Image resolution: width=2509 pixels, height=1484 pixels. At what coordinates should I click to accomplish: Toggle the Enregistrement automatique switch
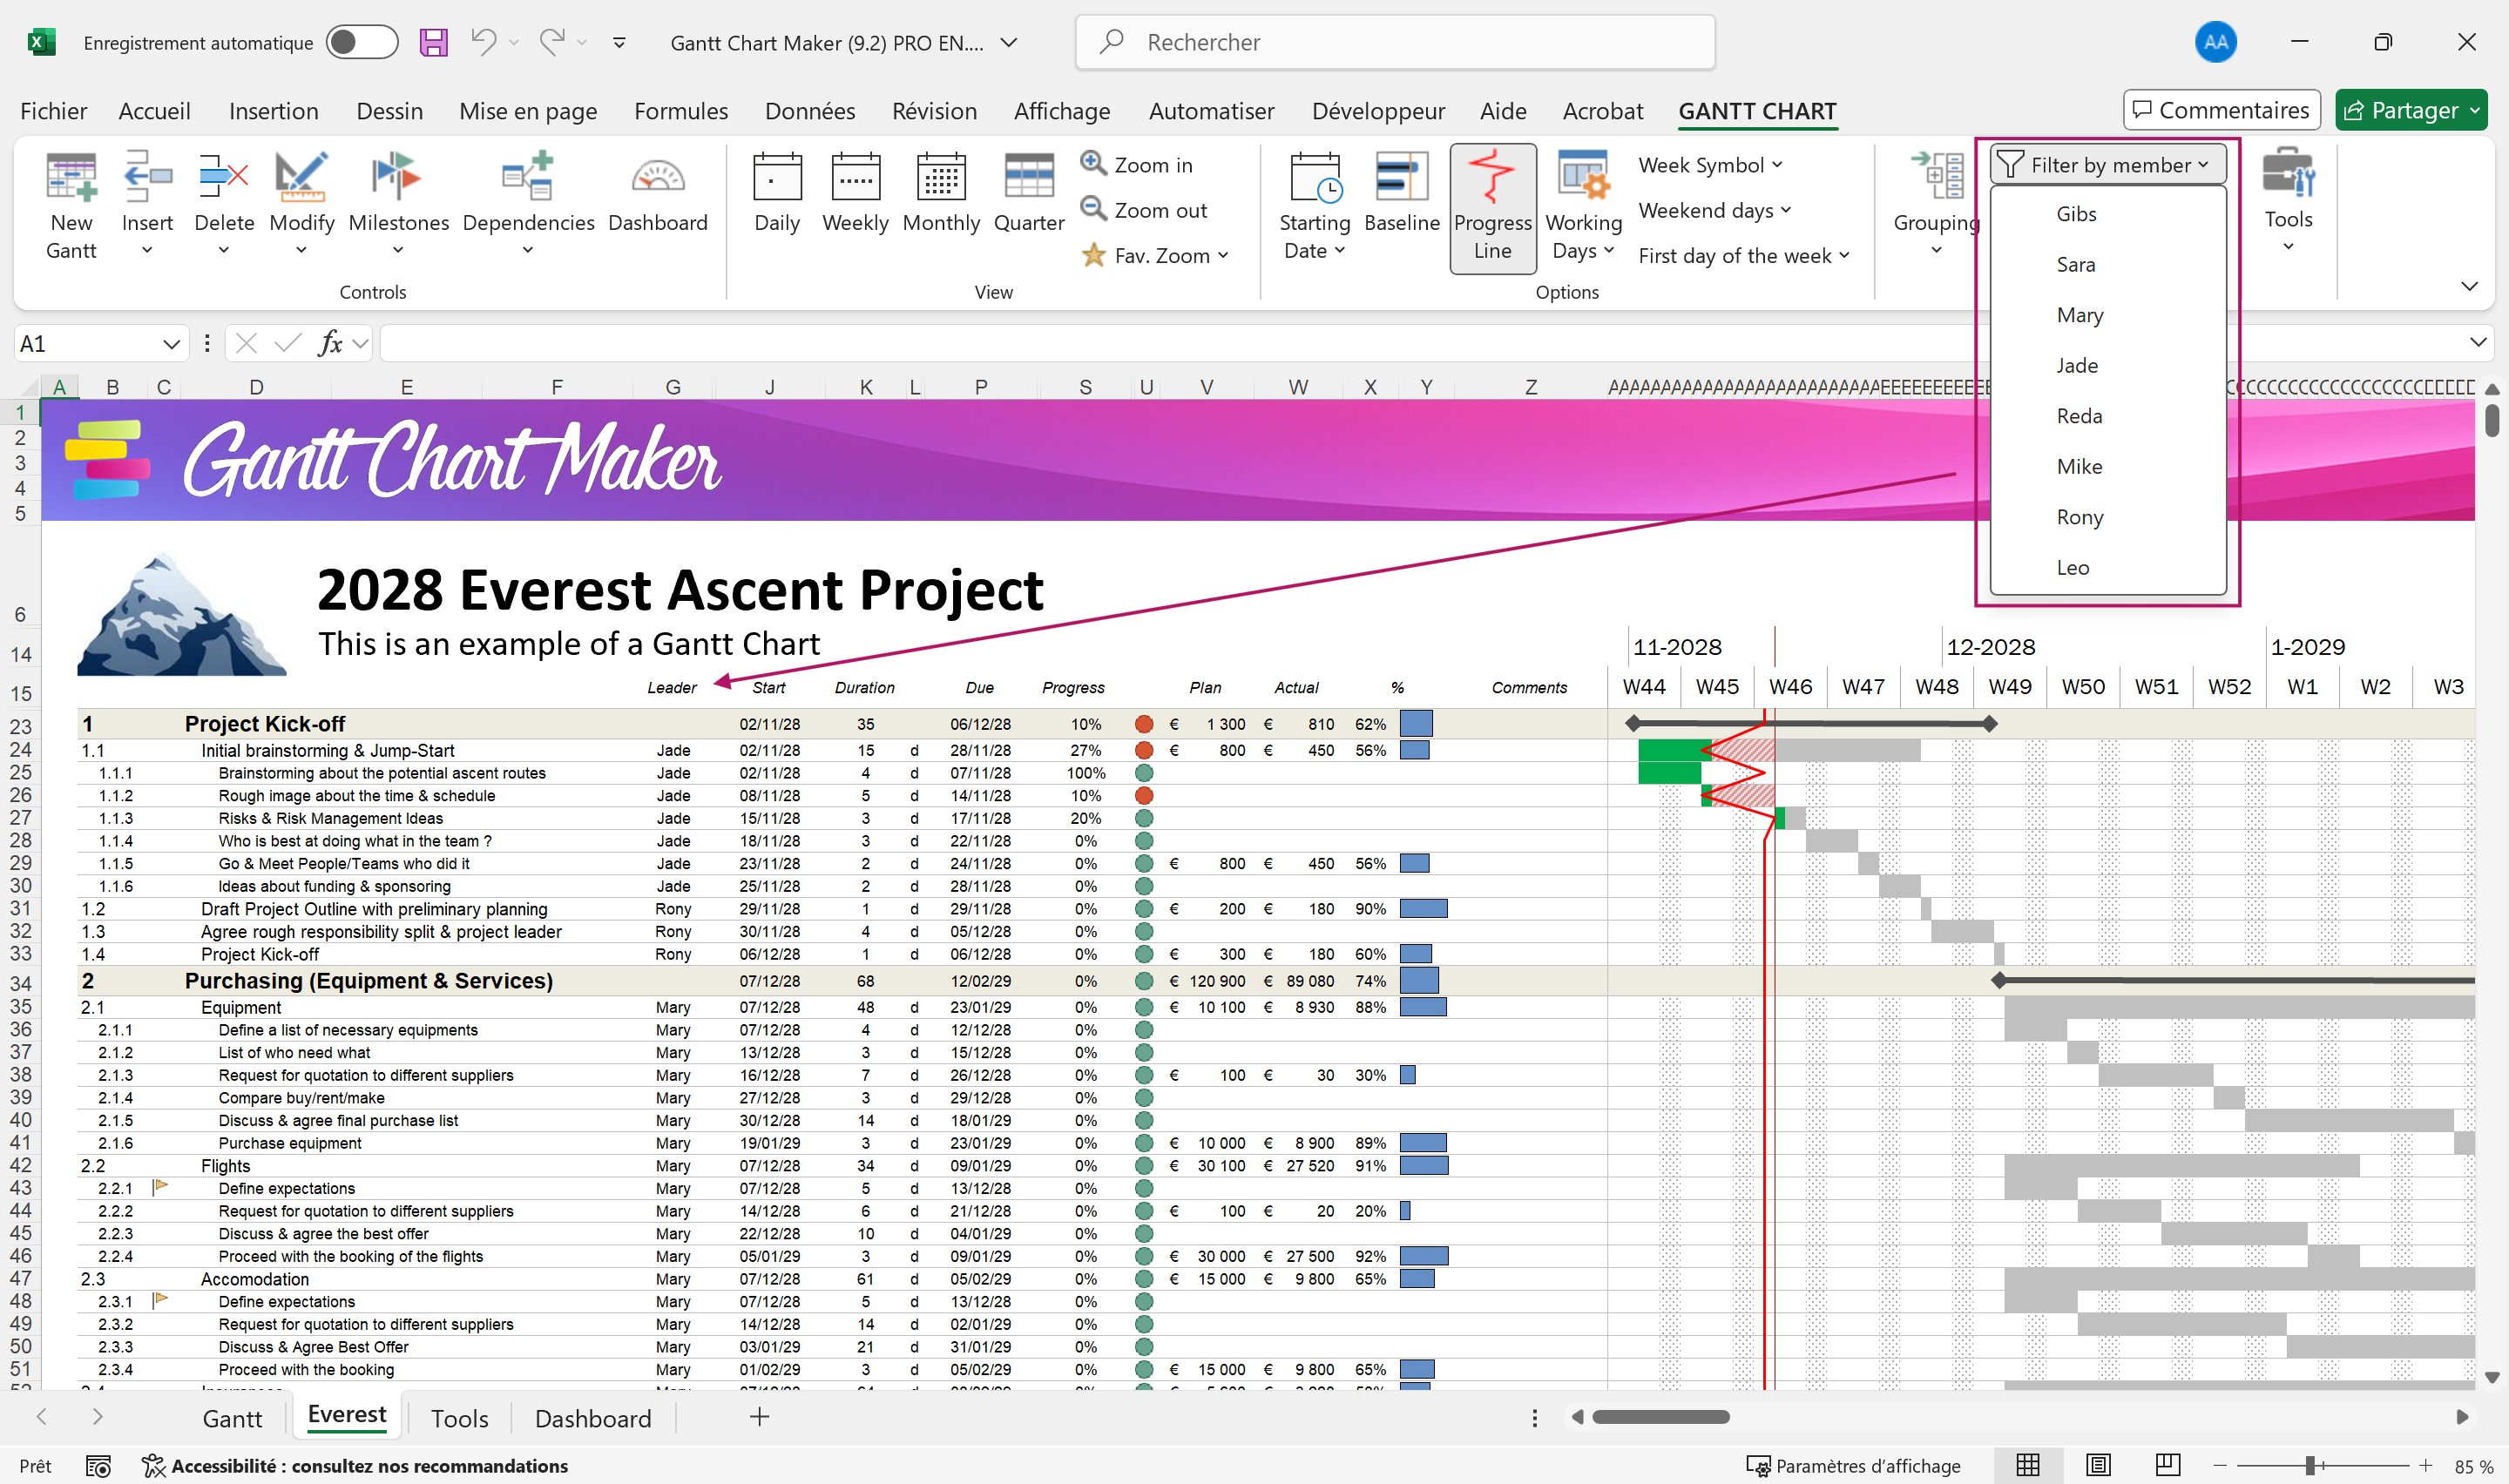coord(361,42)
